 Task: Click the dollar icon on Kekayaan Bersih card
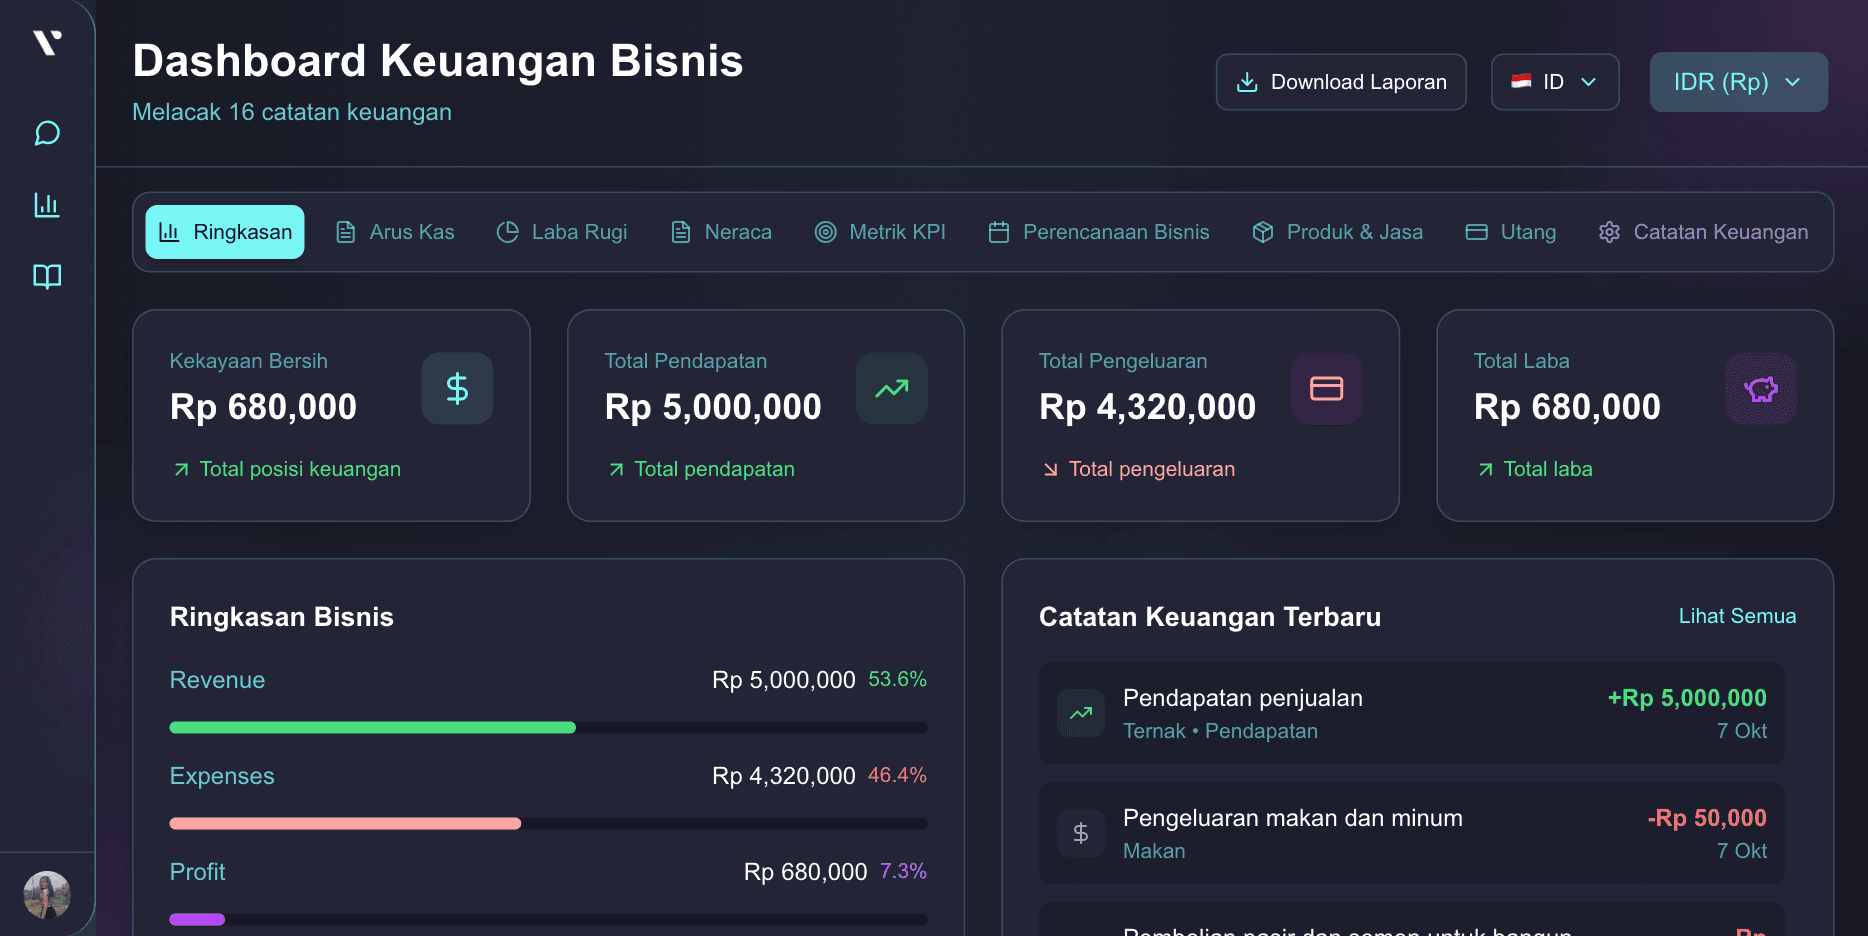457,389
